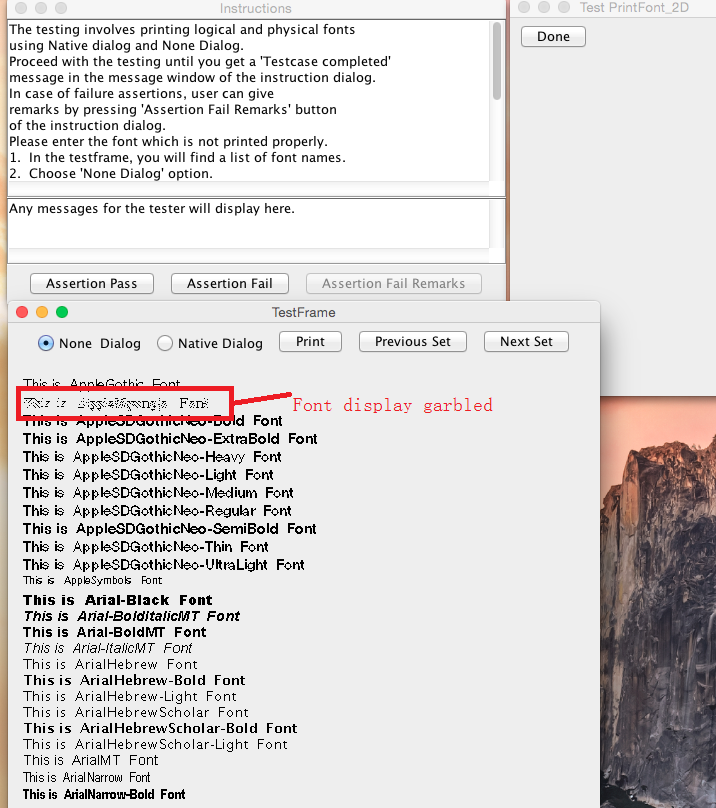Mark the test with Assertion Fail
This screenshot has height=808, width=716.
[x=229, y=284]
